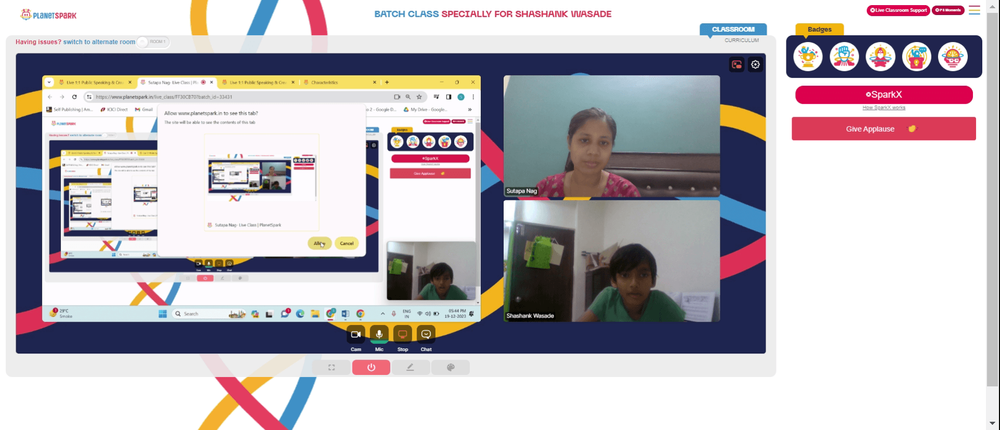The image size is (1000, 430).
Task: Open the color palette tool
Action: pyautogui.click(x=450, y=367)
